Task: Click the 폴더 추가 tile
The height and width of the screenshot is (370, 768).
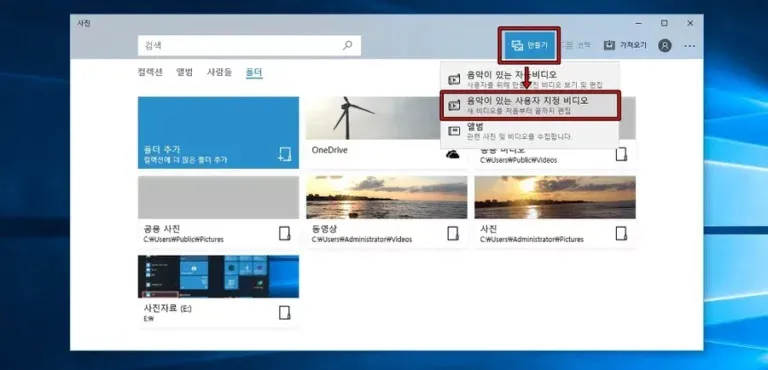Action: 218,132
